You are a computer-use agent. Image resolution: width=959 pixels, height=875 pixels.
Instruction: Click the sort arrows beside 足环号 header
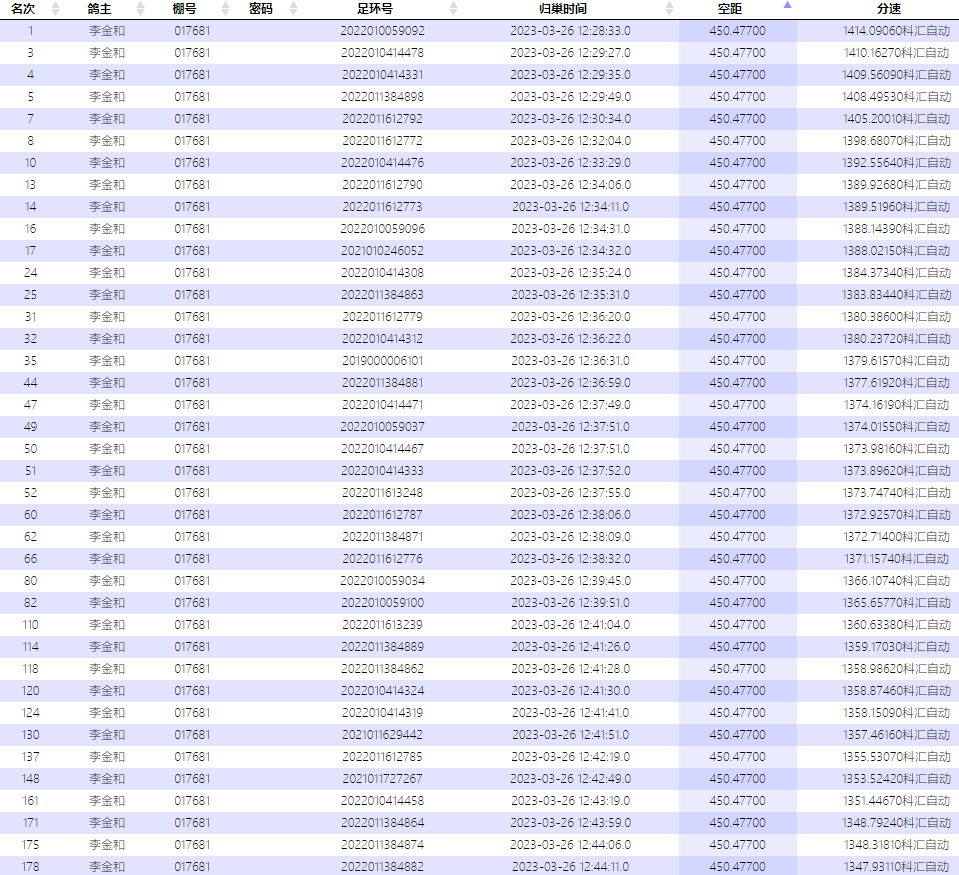(453, 9)
